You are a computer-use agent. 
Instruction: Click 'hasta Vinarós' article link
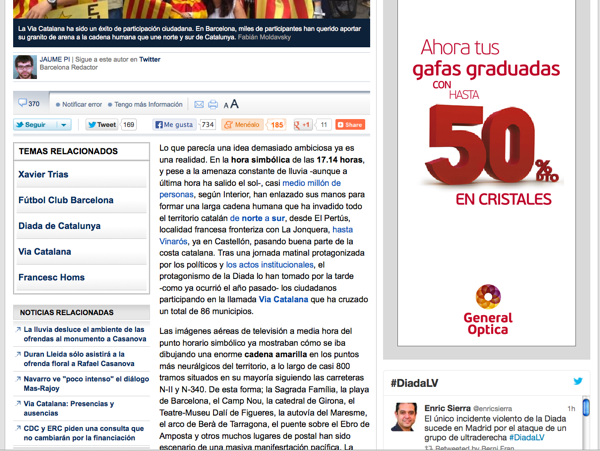click(x=342, y=230)
